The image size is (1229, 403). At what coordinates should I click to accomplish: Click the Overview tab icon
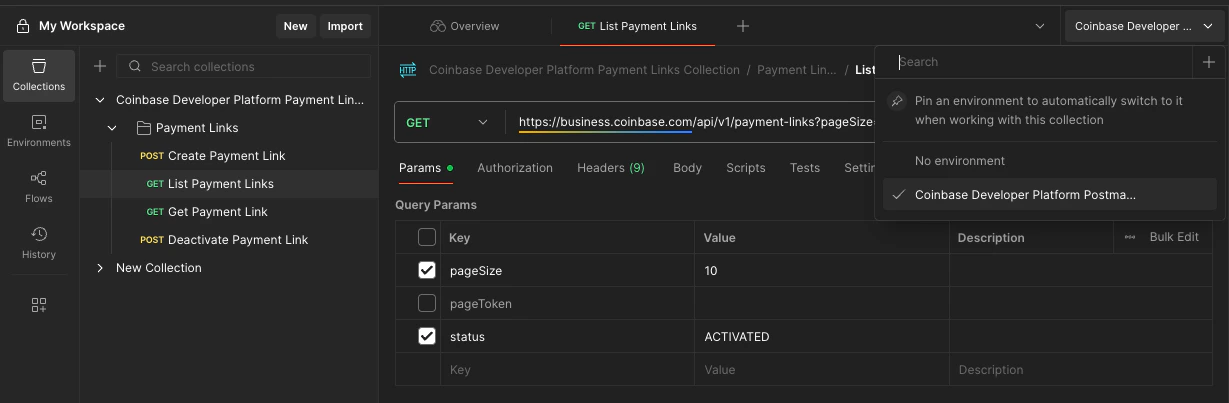pyautogui.click(x=437, y=26)
